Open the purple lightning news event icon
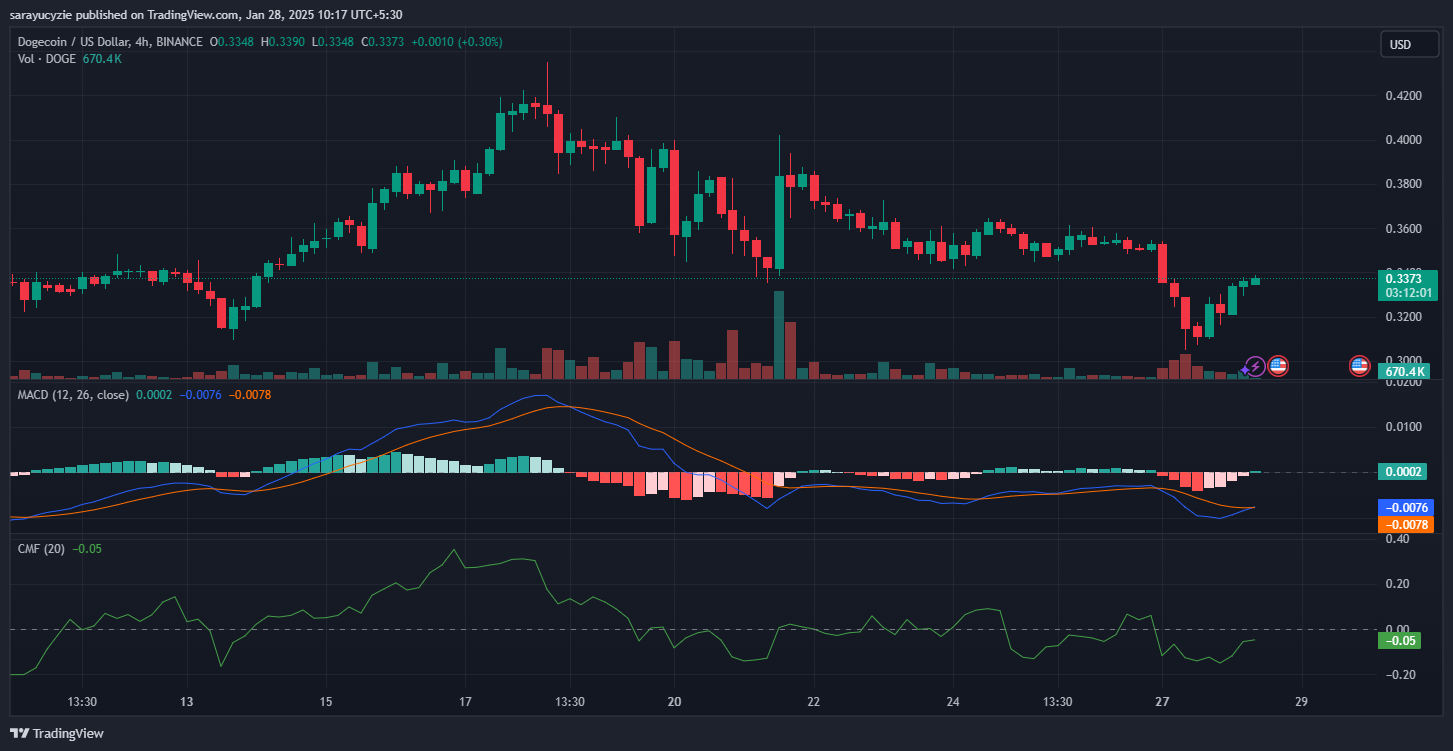The width and height of the screenshot is (1453, 751). pos(1254,366)
